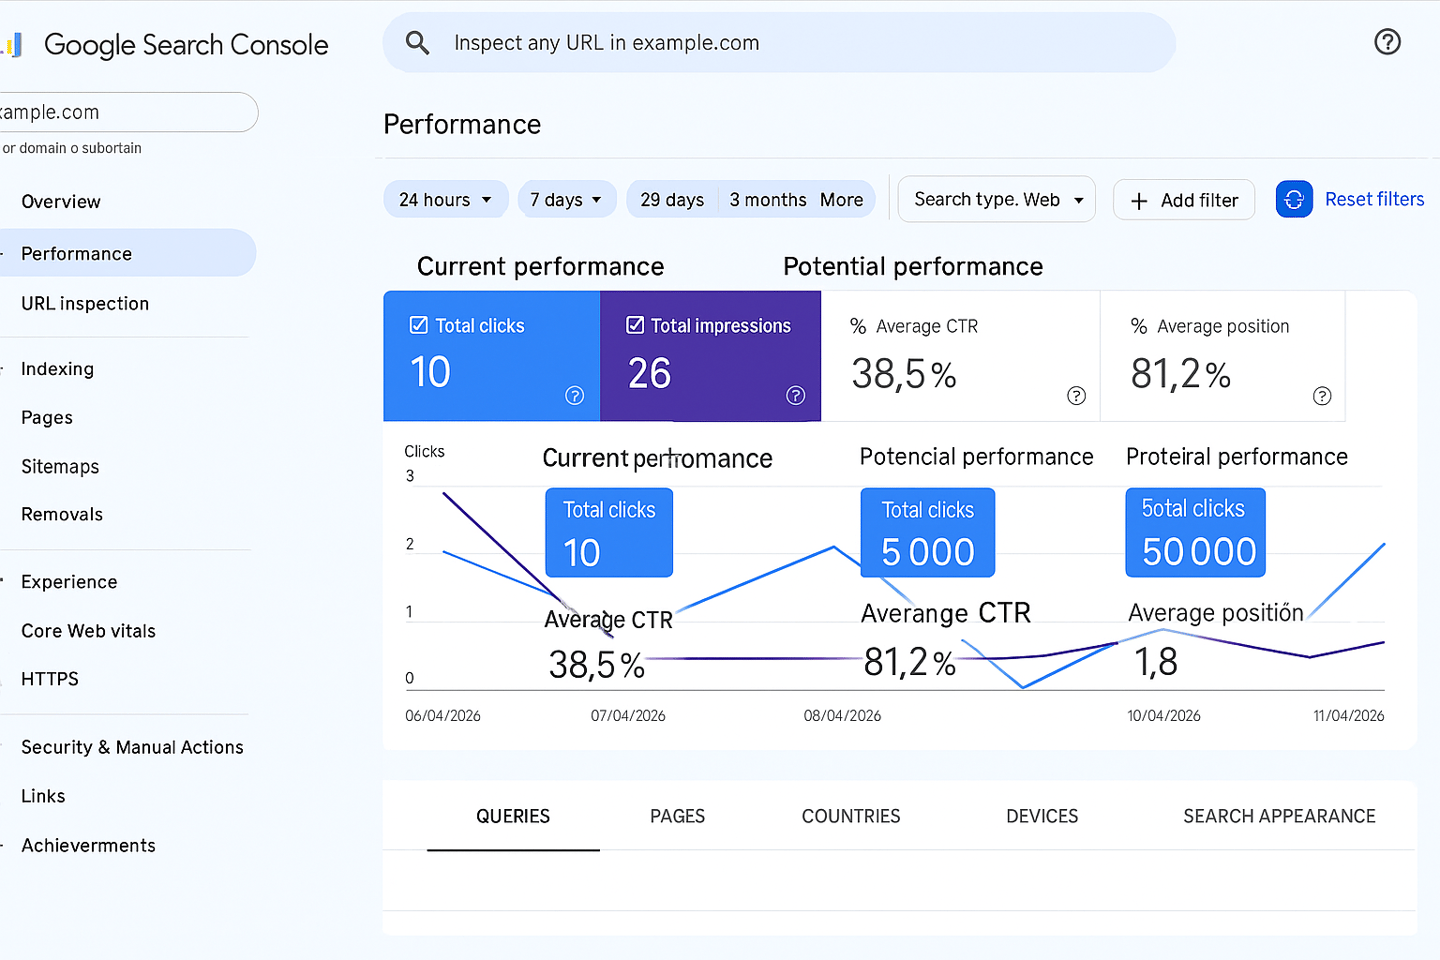Viewport: 1440px width, 960px height.
Task: Click the Potencial performance chart label
Action: click(x=977, y=457)
